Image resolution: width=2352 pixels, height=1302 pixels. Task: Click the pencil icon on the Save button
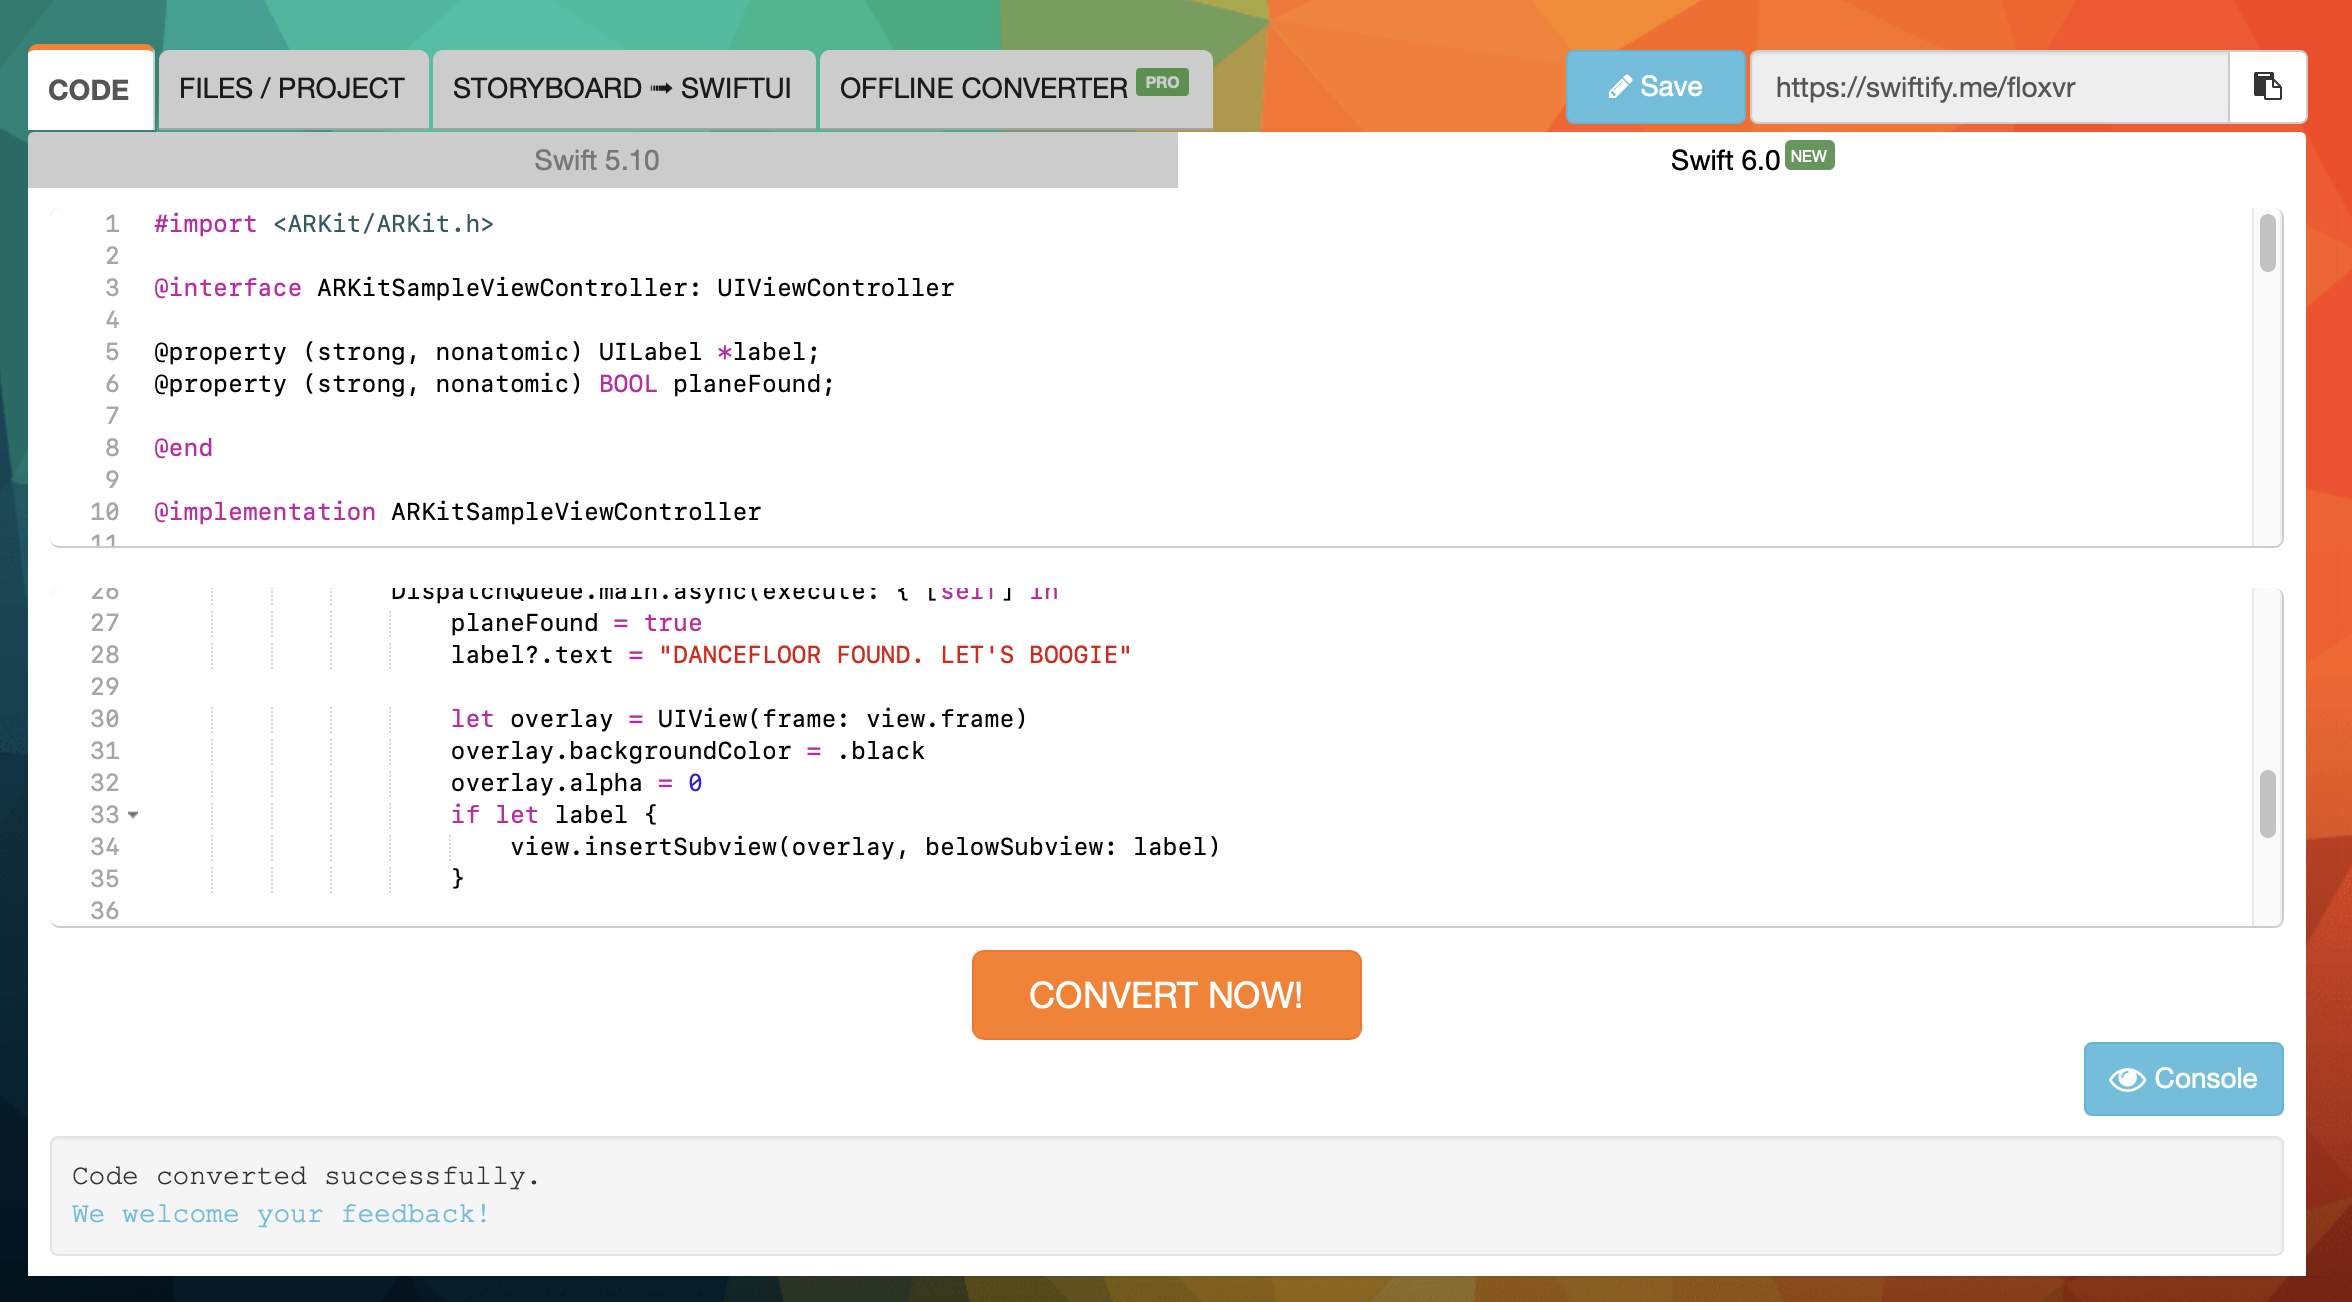click(1619, 88)
